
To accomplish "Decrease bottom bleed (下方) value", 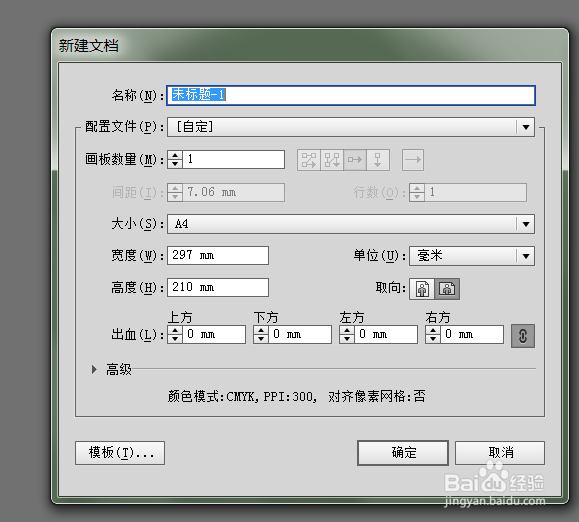I will (x=261, y=339).
